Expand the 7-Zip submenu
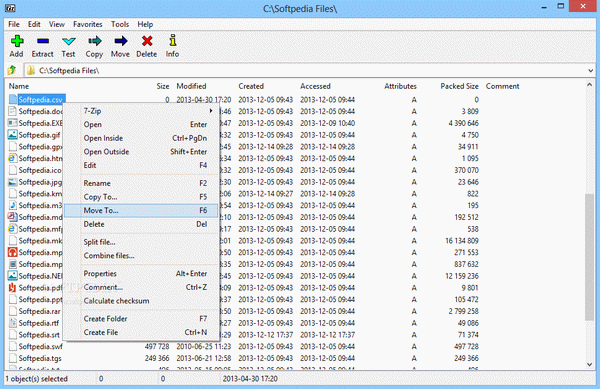The image size is (600, 389). pyautogui.click(x=141, y=111)
